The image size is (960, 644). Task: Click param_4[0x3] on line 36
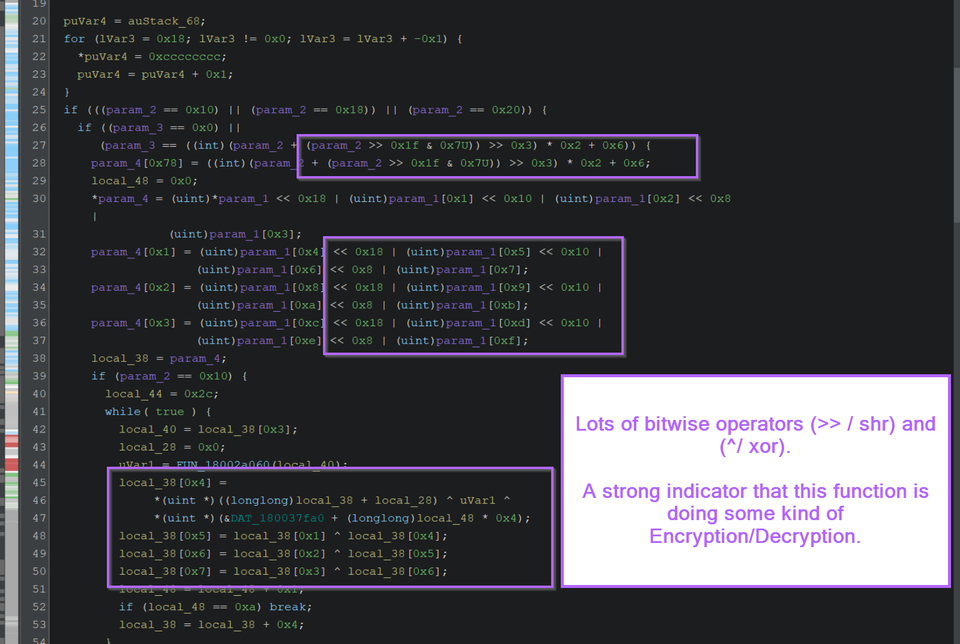point(133,323)
